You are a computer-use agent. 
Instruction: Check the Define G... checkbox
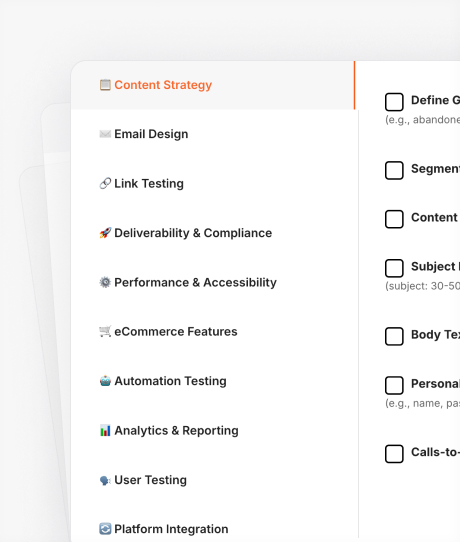tap(394, 102)
